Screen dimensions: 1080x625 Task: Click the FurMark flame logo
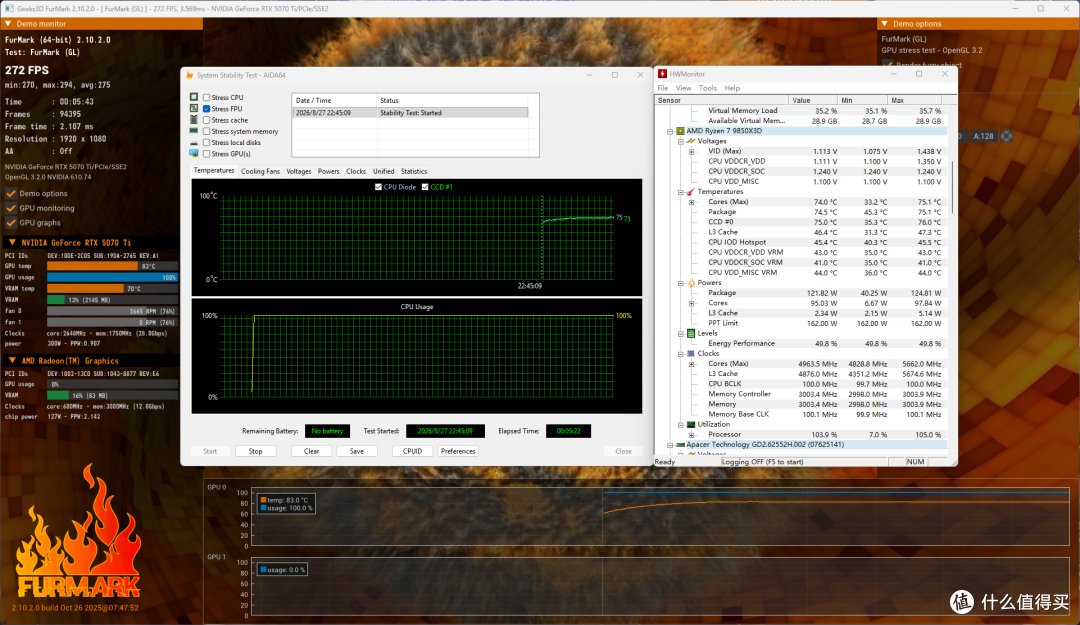pos(78,531)
